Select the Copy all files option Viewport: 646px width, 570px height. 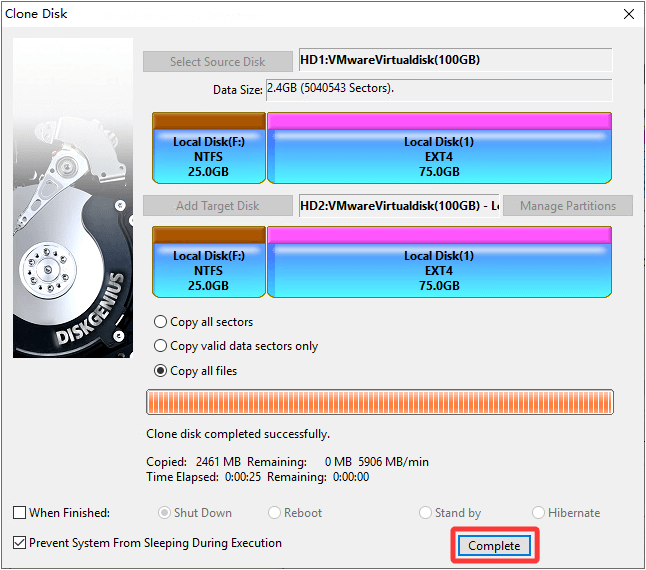[160, 371]
